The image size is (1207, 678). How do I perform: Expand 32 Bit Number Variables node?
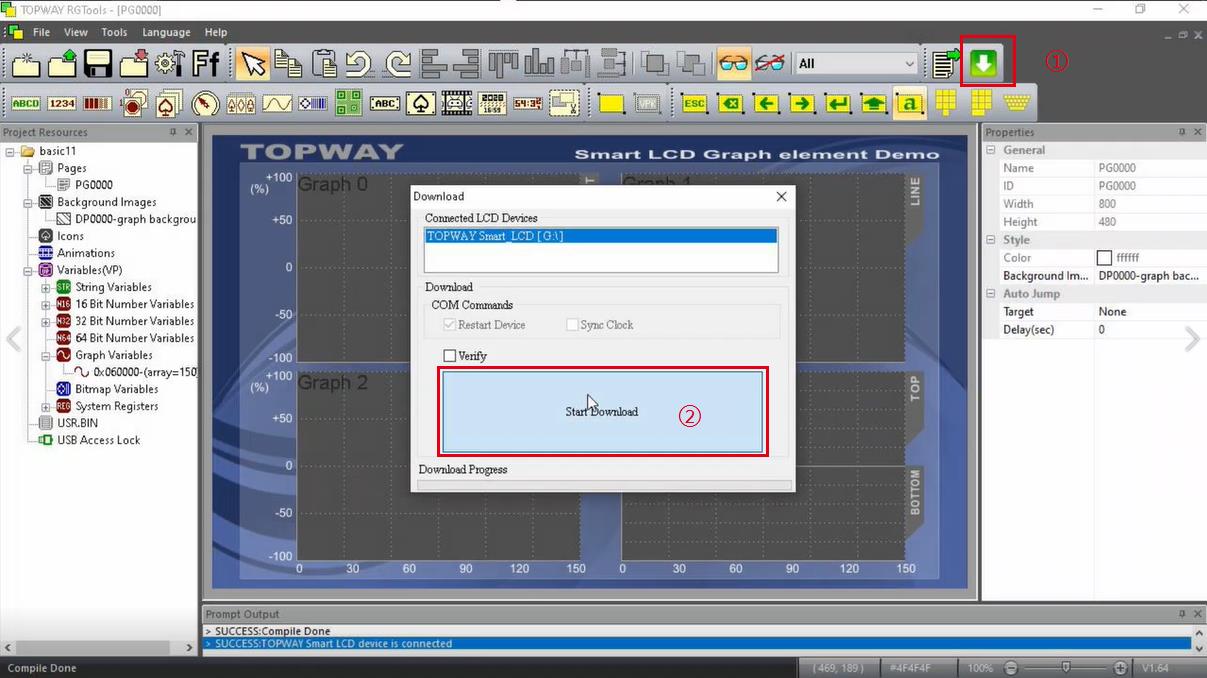[x=46, y=322]
